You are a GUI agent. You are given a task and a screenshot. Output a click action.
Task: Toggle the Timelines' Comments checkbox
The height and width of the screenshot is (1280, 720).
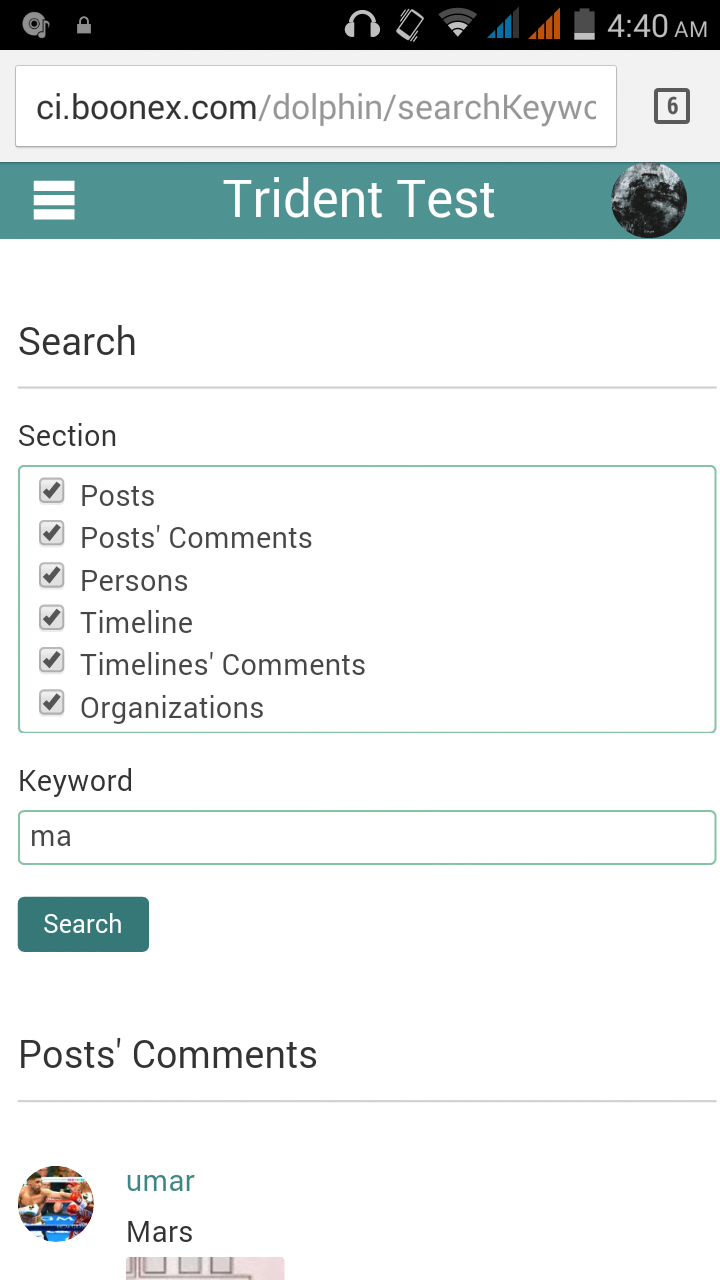coord(52,660)
